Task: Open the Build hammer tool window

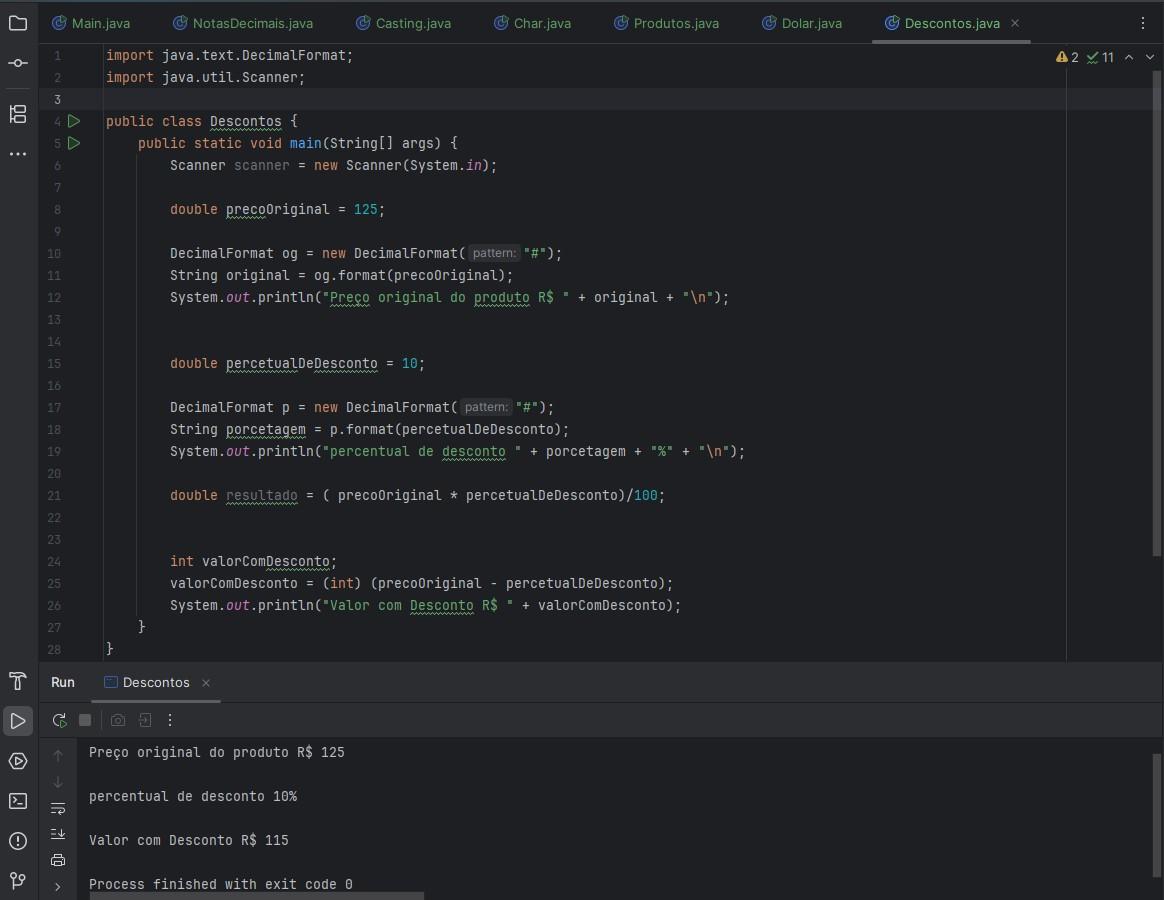Action: (x=18, y=681)
